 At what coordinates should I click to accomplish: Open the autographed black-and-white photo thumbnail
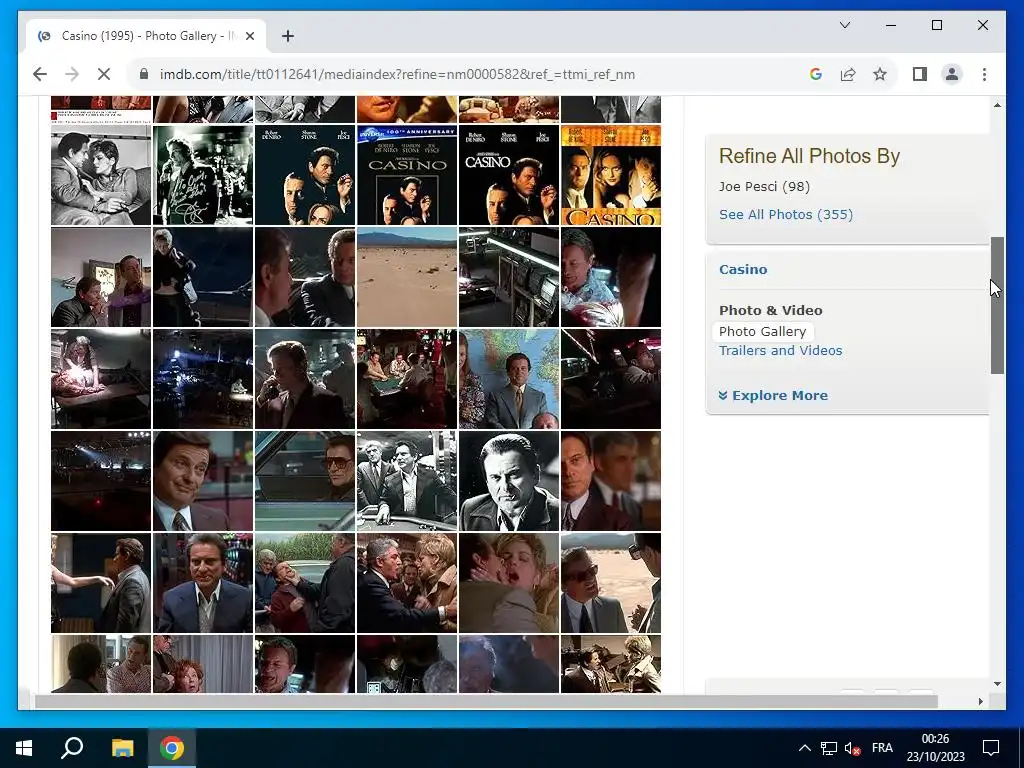(x=202, y=175)
